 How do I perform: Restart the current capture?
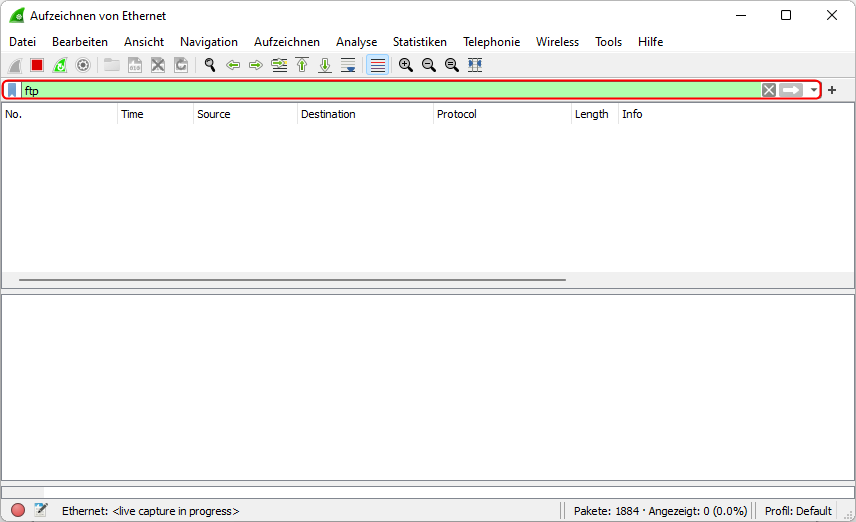60,65
